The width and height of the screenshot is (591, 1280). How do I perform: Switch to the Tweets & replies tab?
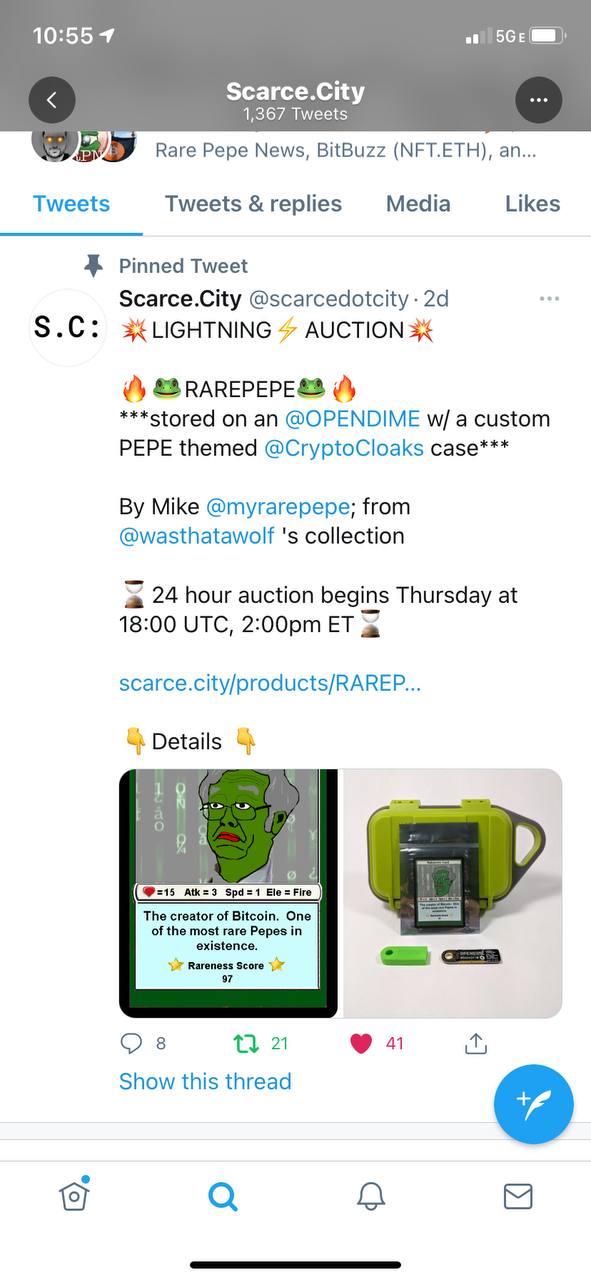click(x=253, y=203)
